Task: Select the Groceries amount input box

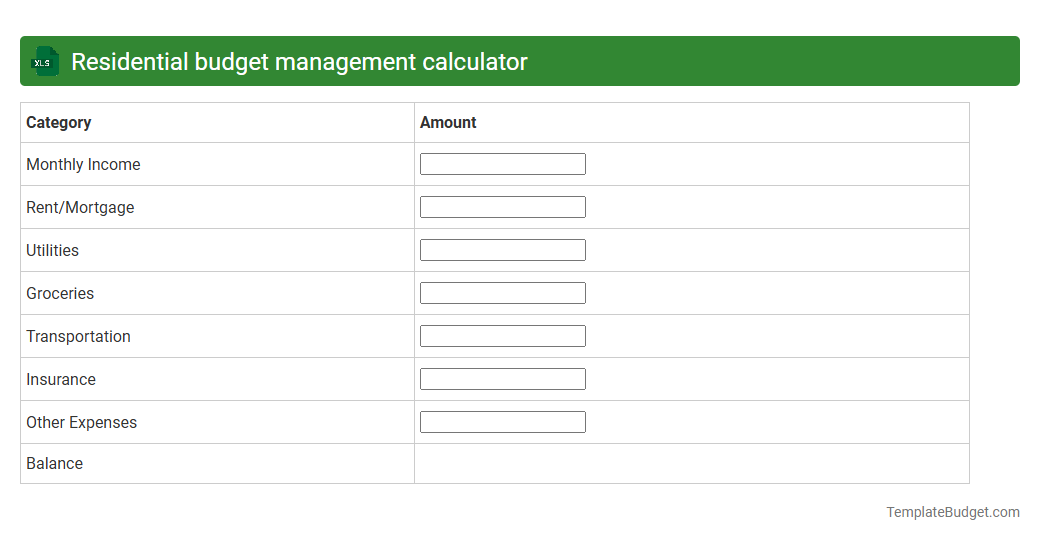Action: point(503,293)
